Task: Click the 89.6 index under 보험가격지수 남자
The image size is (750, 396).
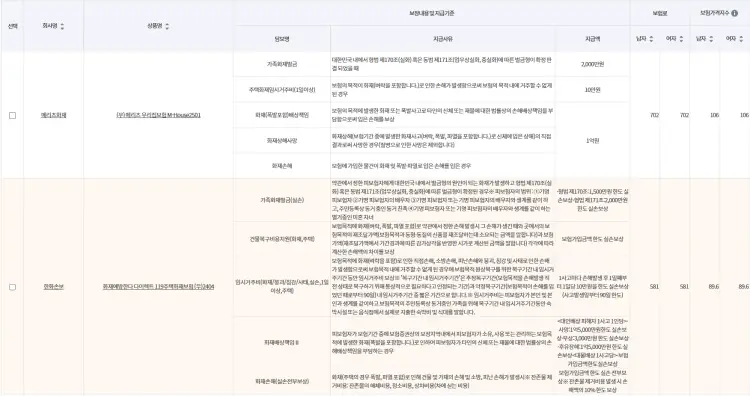Action: coord(714,286)
